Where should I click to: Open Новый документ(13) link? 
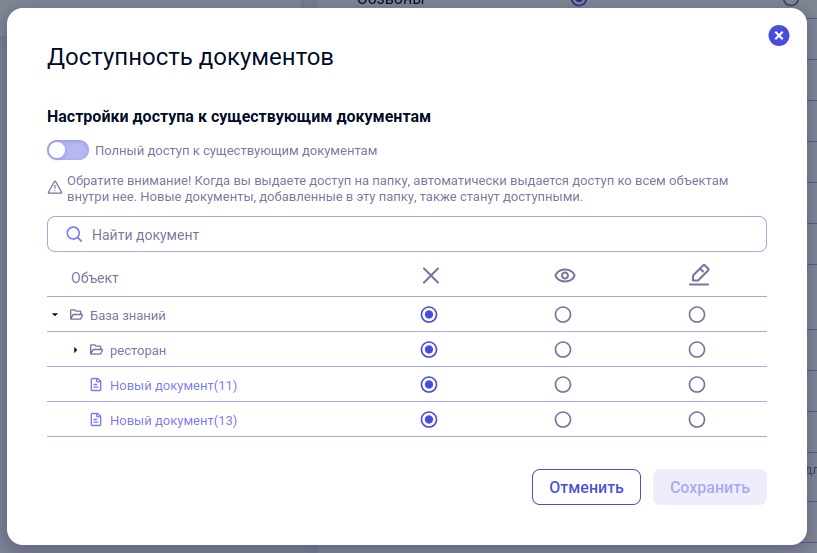[x=174, y=421]
